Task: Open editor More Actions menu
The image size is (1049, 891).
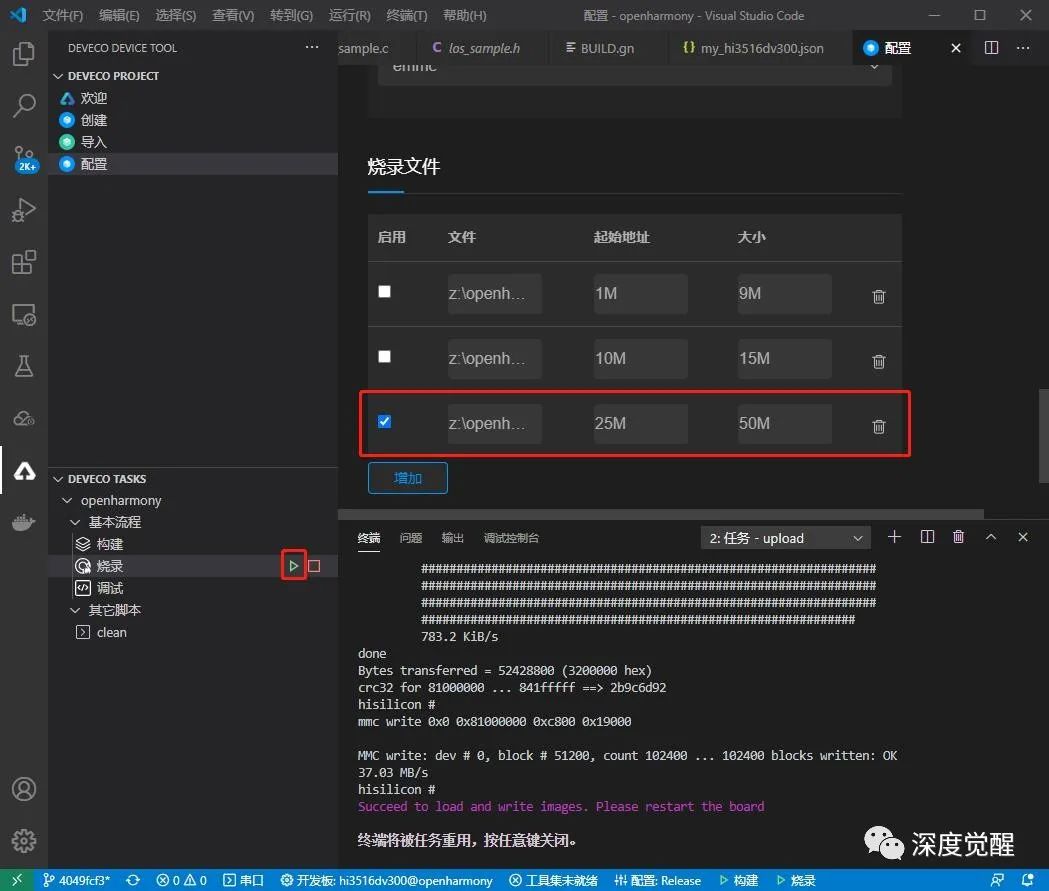Action: (1023, 47)
